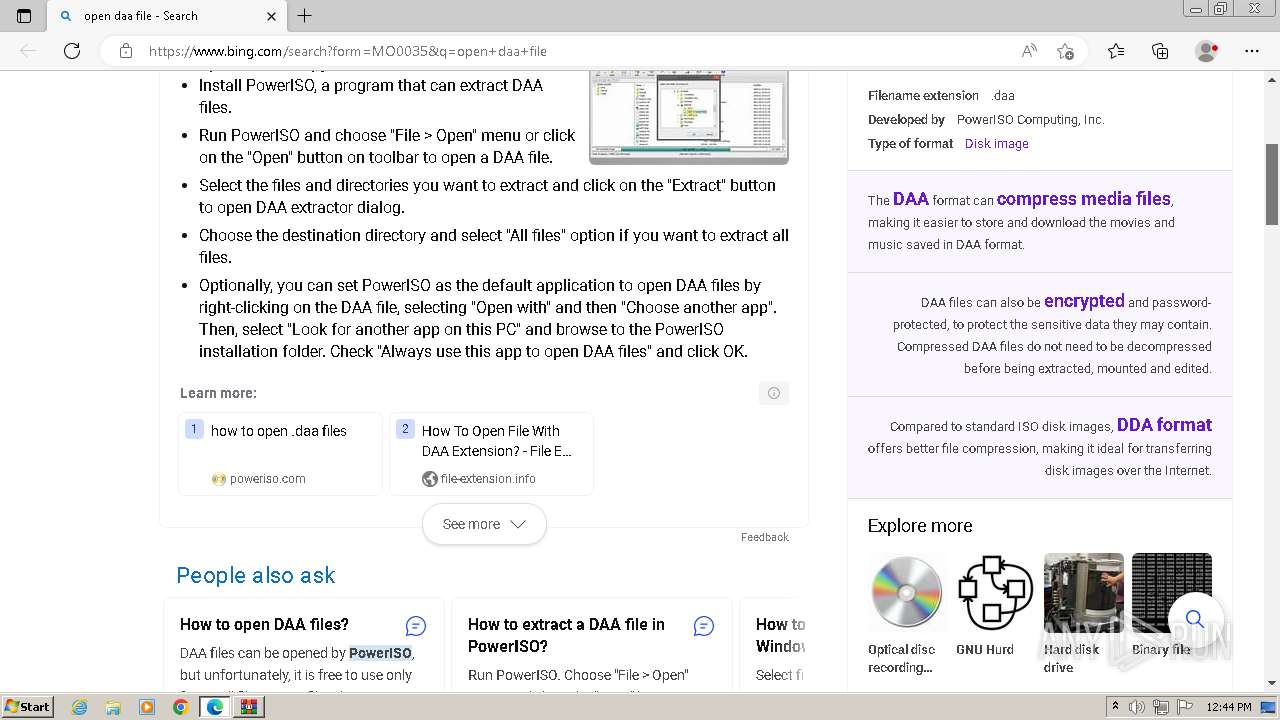Open the Windows Start menu

pyautogui.click(x=27, y=706)
